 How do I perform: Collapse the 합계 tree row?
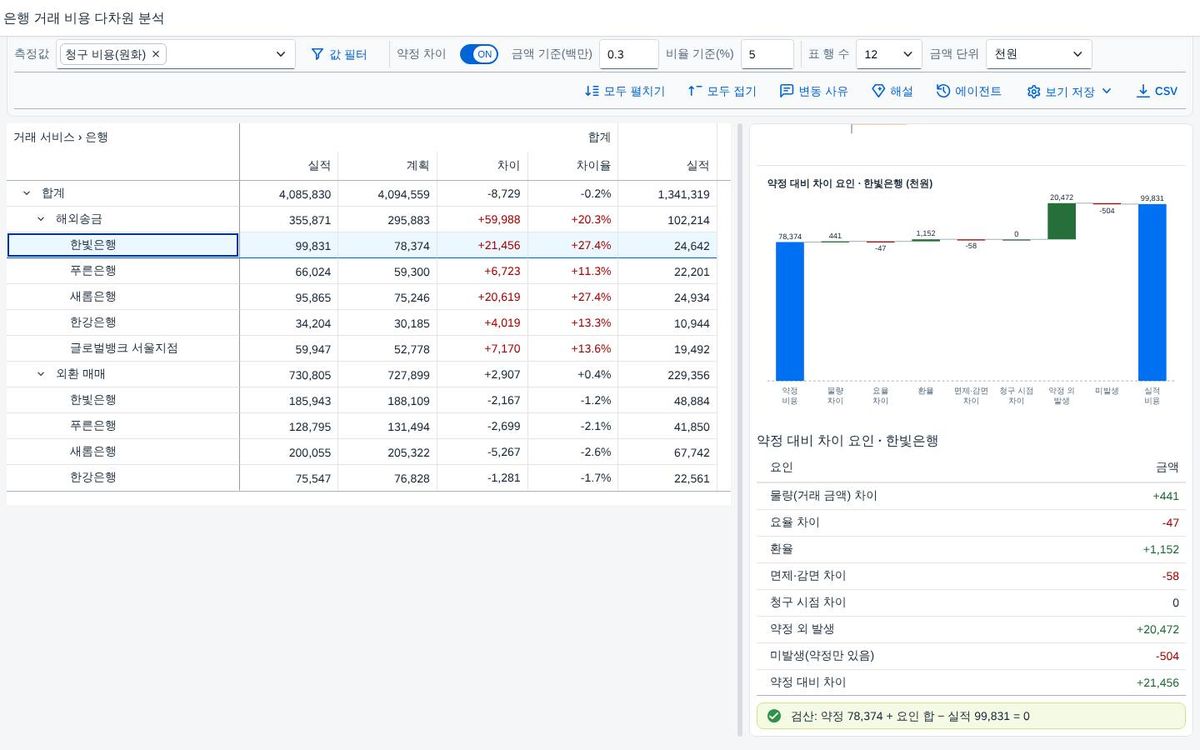[26, 193]
